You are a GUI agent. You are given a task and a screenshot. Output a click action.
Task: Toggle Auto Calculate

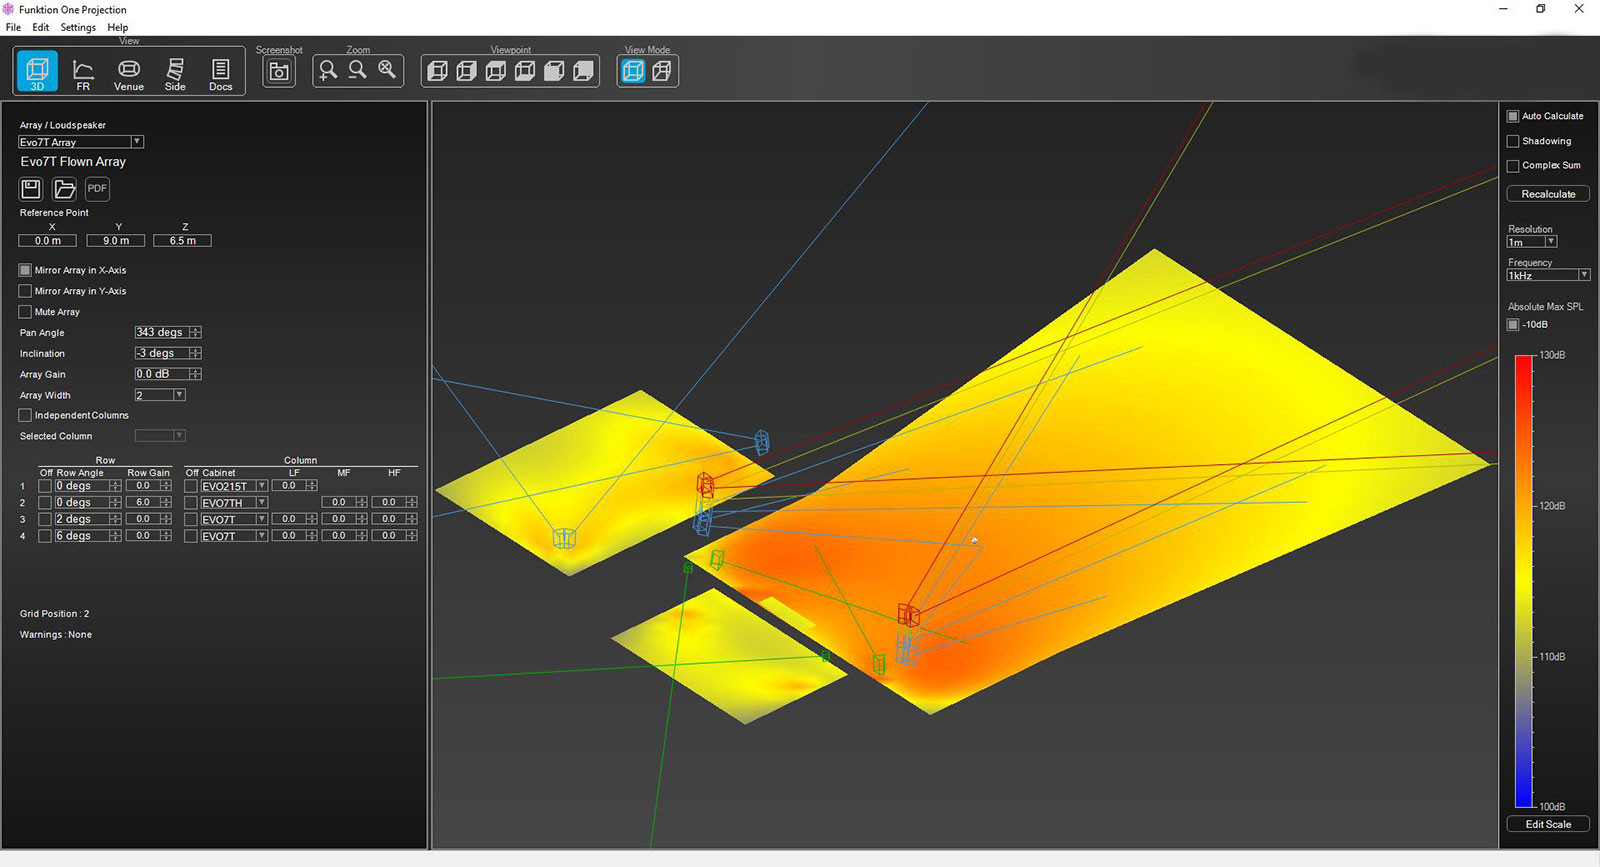(1513, 116)
